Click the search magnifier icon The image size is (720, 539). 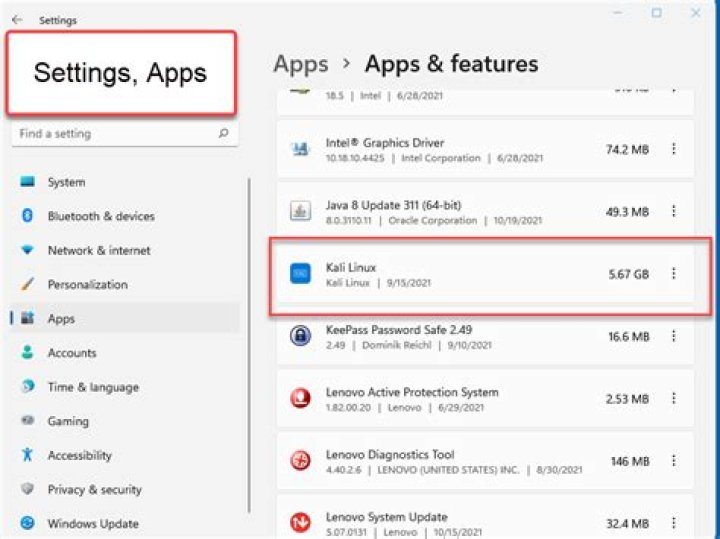coord(223,134)
